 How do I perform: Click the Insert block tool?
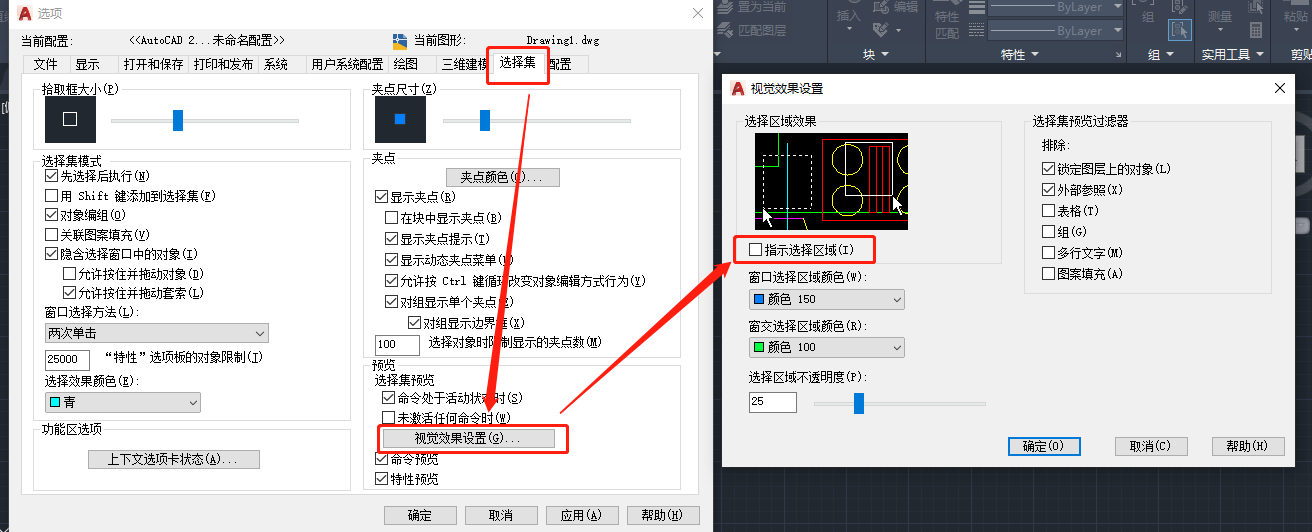tap(848, 15)
